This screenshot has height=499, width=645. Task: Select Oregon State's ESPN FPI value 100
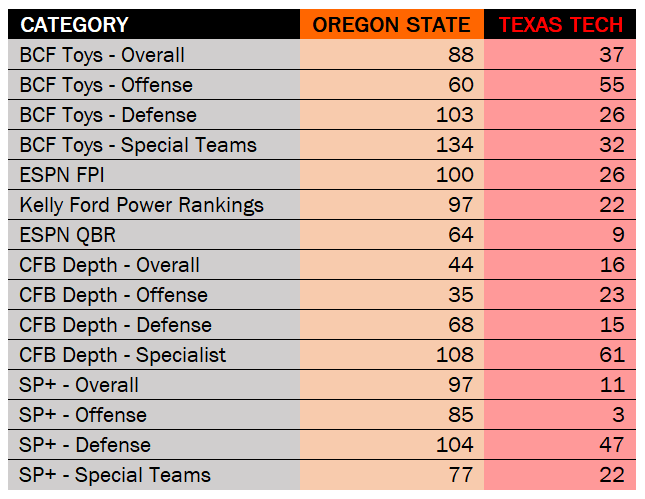coord(455,175)
